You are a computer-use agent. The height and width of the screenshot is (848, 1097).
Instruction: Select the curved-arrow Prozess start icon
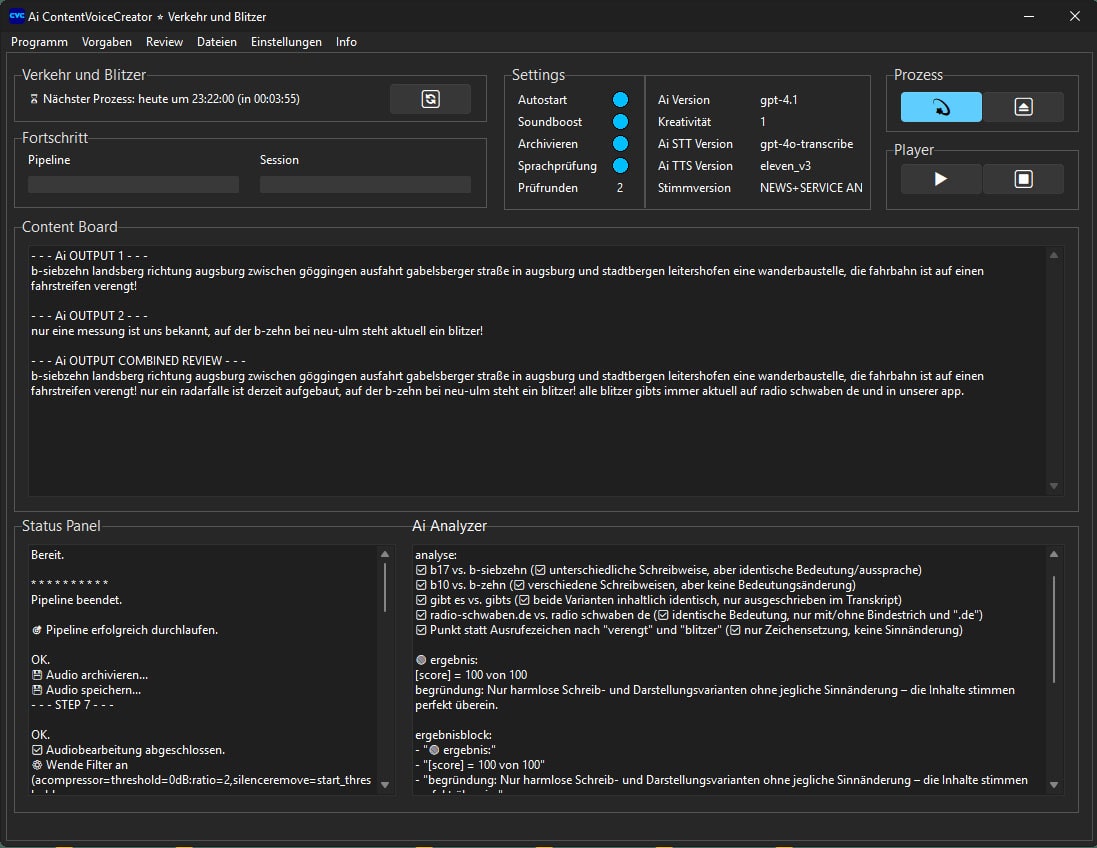[939, 106]
